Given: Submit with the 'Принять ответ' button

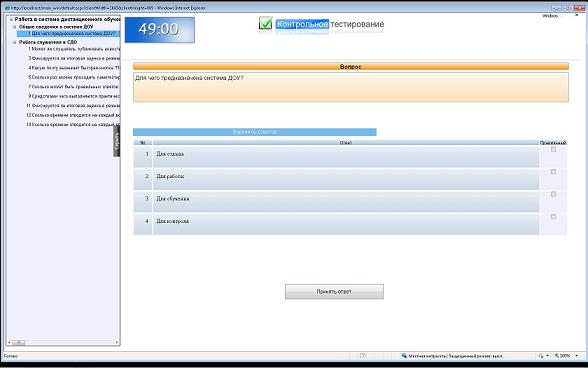Looking at the screenshot, I should pyautogui.click(x=334, y=291).
